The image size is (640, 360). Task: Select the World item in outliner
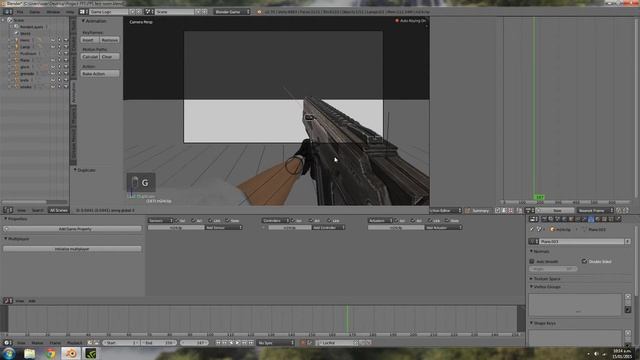[25, 33]
